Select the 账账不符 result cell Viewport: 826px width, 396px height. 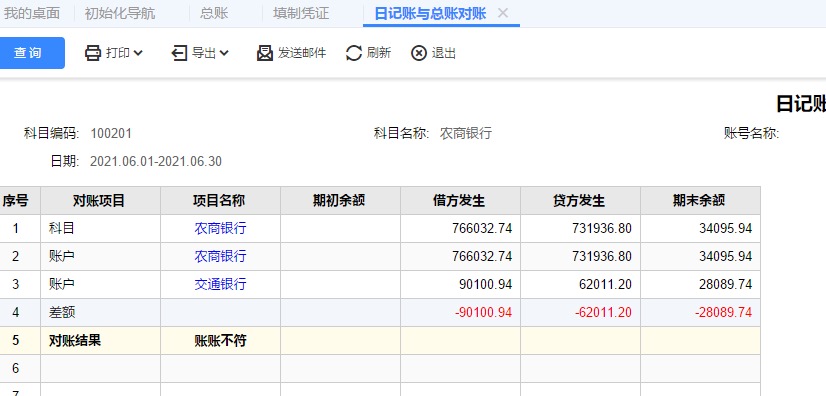[221, 341]
